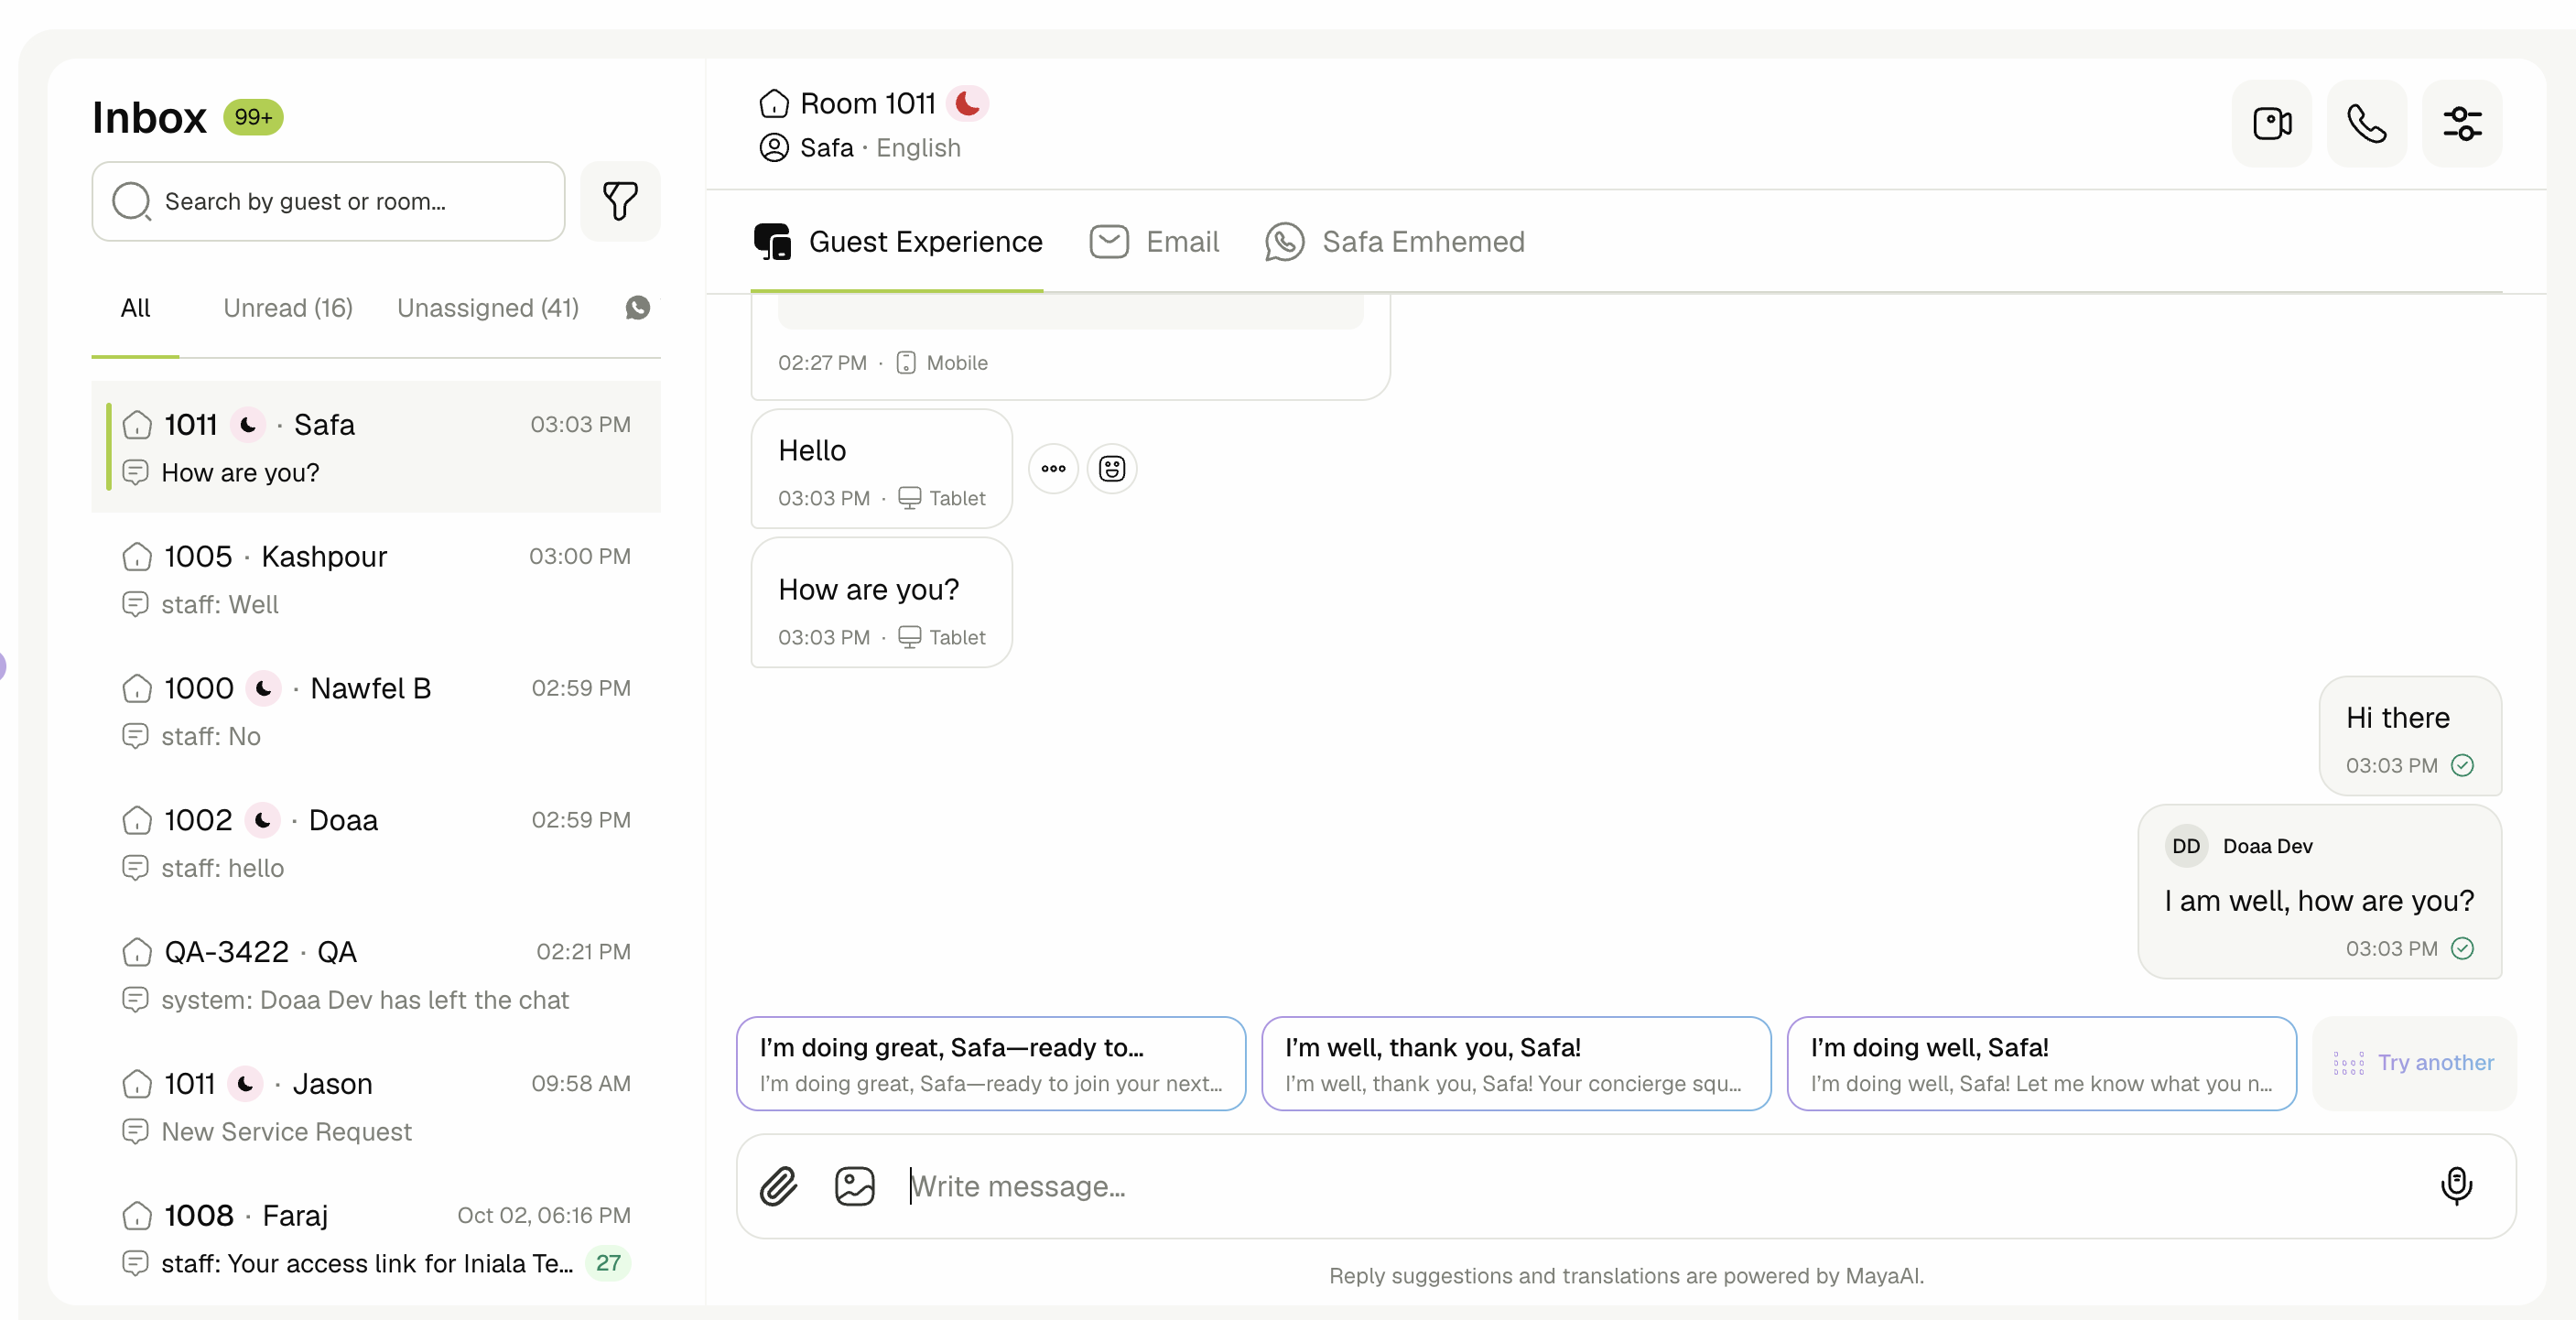The width and height of the screenshot is (2576, 1320).
Task: Show Unassigned (41) conversations
Action: point(488,308)
